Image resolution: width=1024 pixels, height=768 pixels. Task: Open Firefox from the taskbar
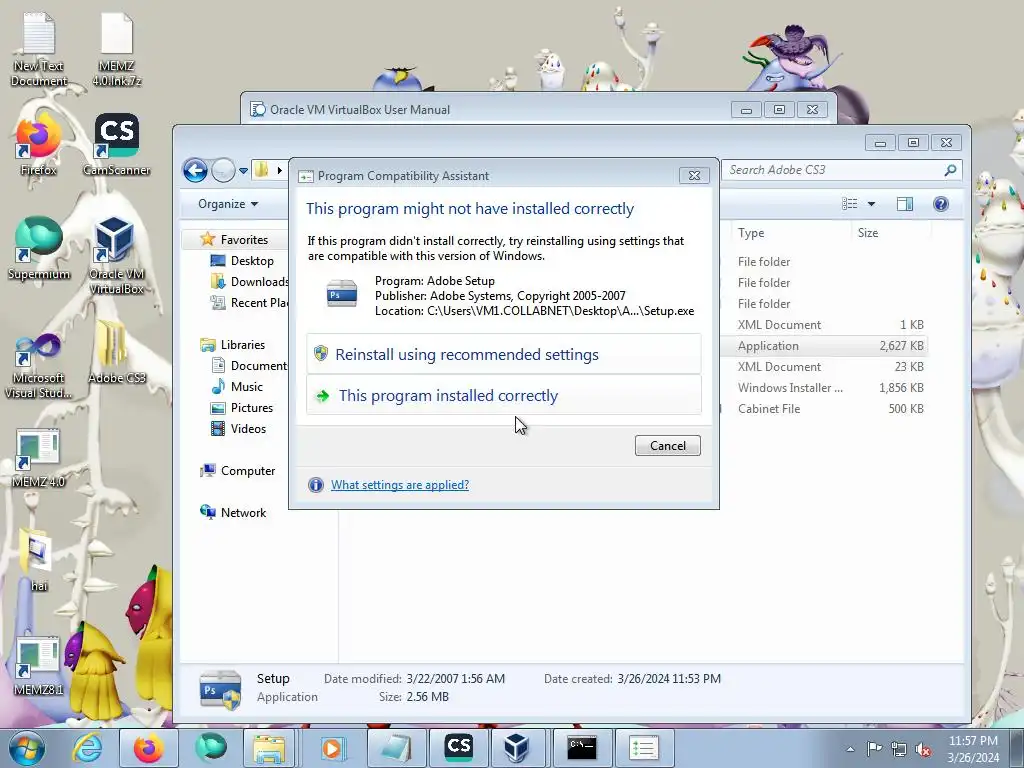coord(148,748)
